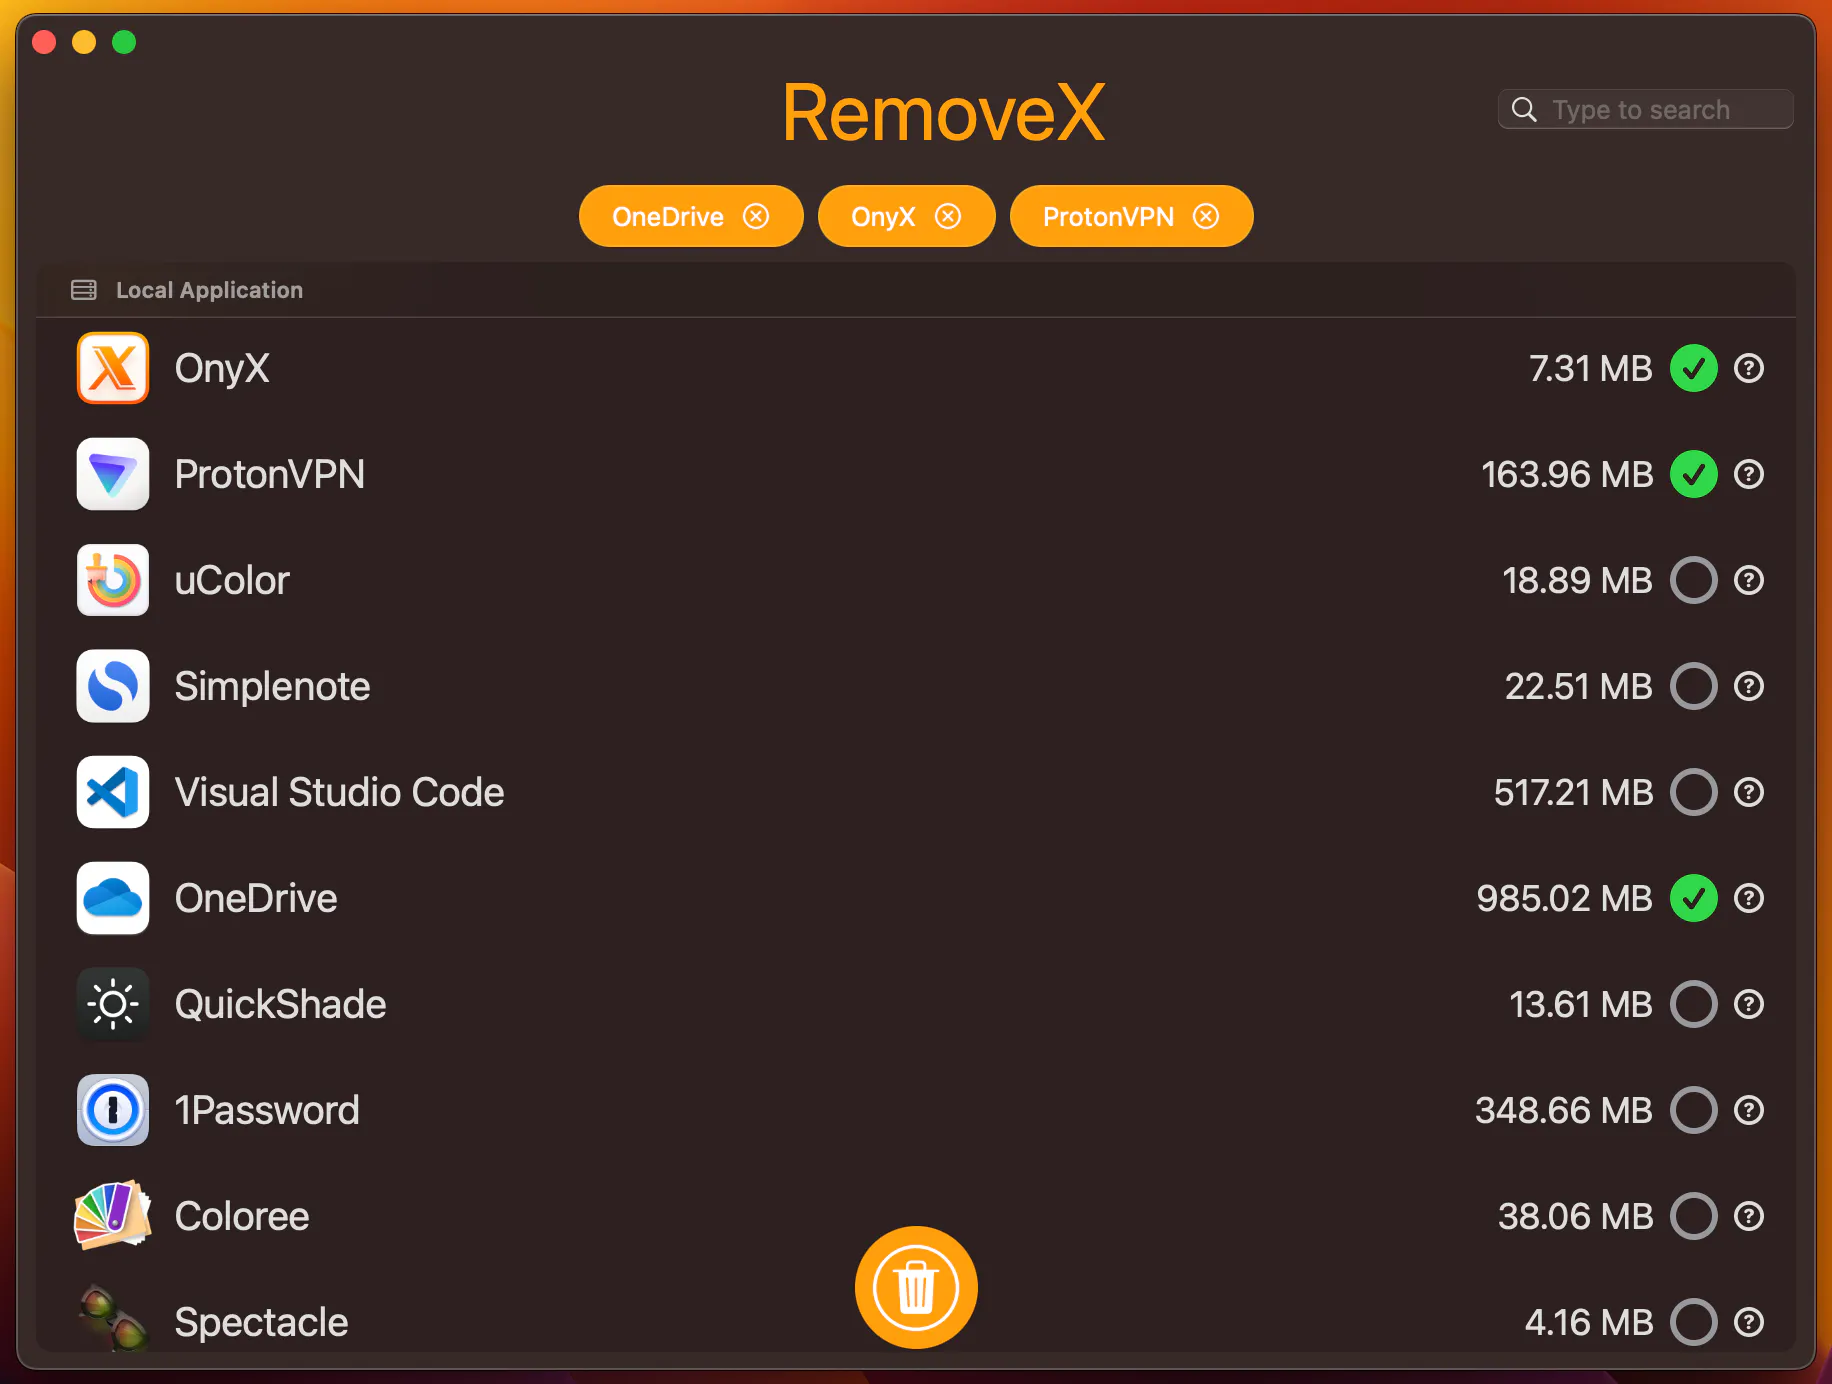Open help info for 1Password
This screenshot has height=1384, width=1832.
(x=1749, y=1110)
